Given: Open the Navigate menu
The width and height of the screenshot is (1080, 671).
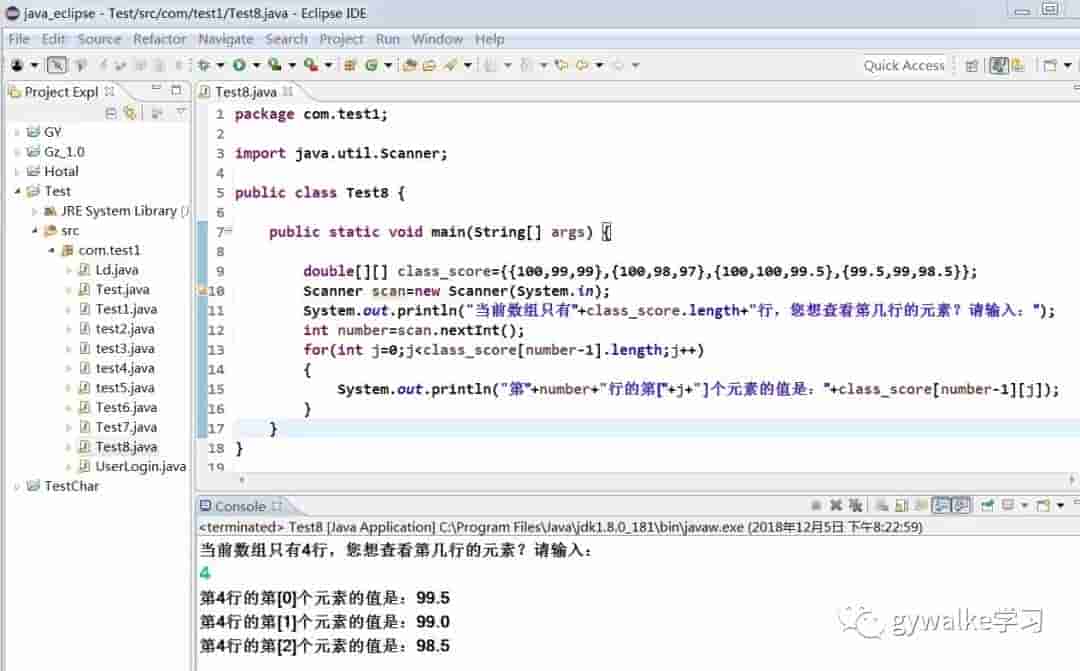Looking at the screenshot, I should pyautogui.click(x=225, y=39).
